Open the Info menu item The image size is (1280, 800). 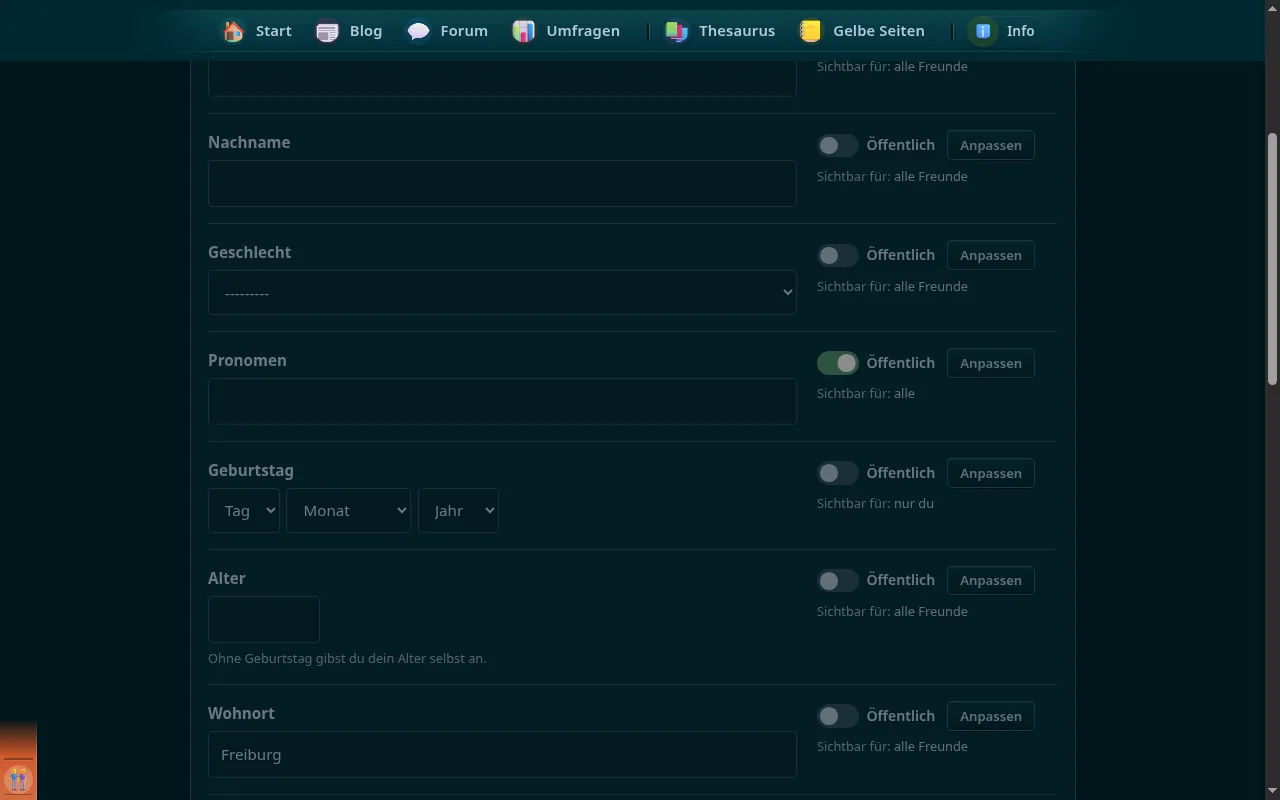tap(1003, 31)
